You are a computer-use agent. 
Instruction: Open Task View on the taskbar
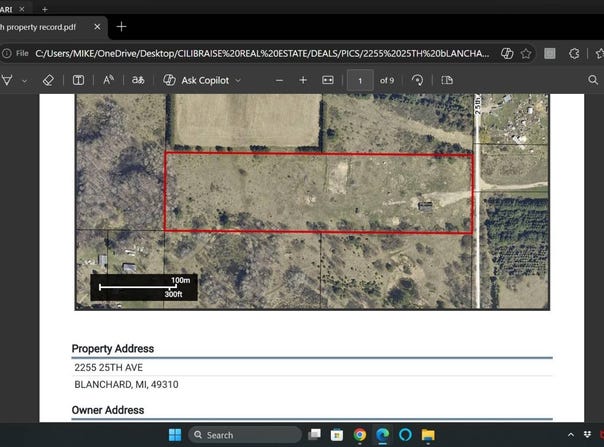coord(314,435)
